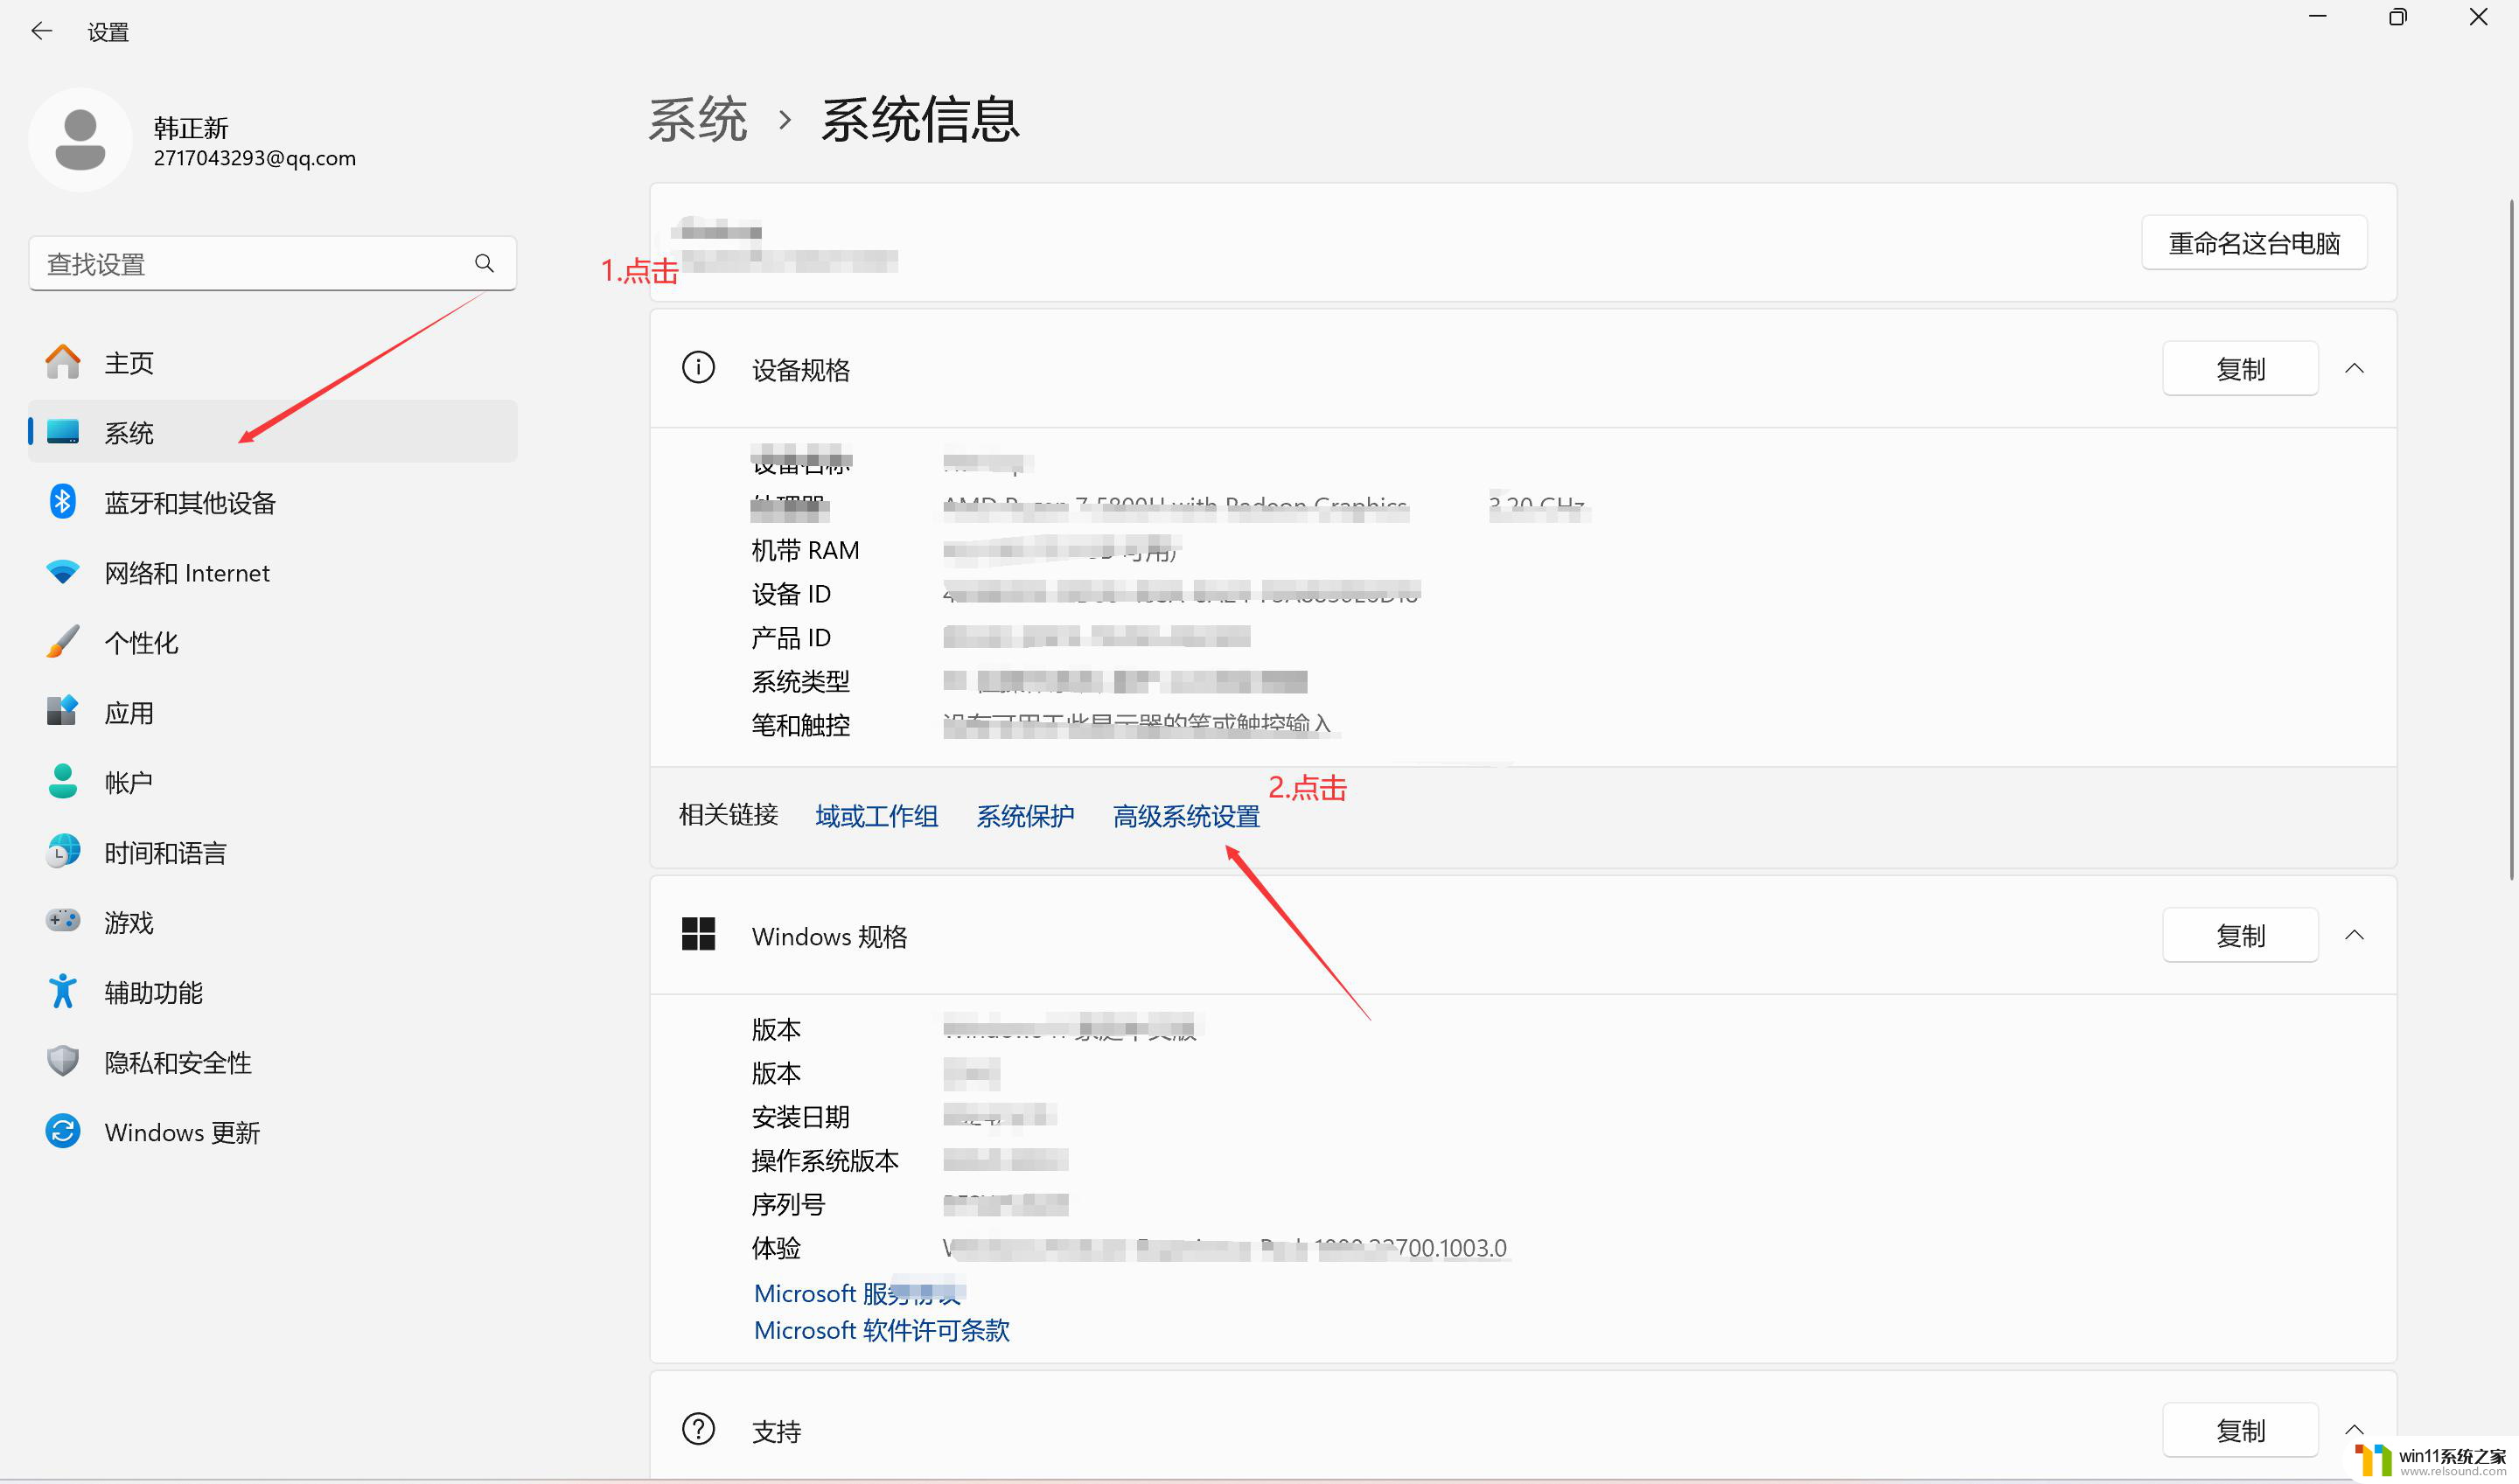Click 重命名这台电脑 button
Viewport: 2519px width, 1484px height.
point(2254,243)
